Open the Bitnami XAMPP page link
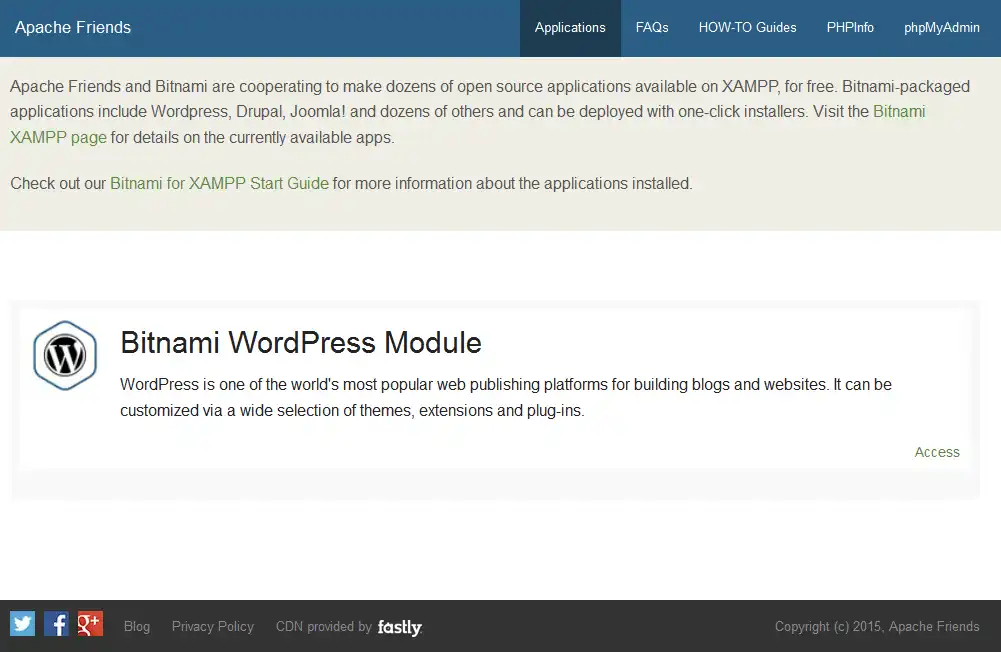Image resolution: width=1001 pixels, height=652 pixels. click(58, 137)
